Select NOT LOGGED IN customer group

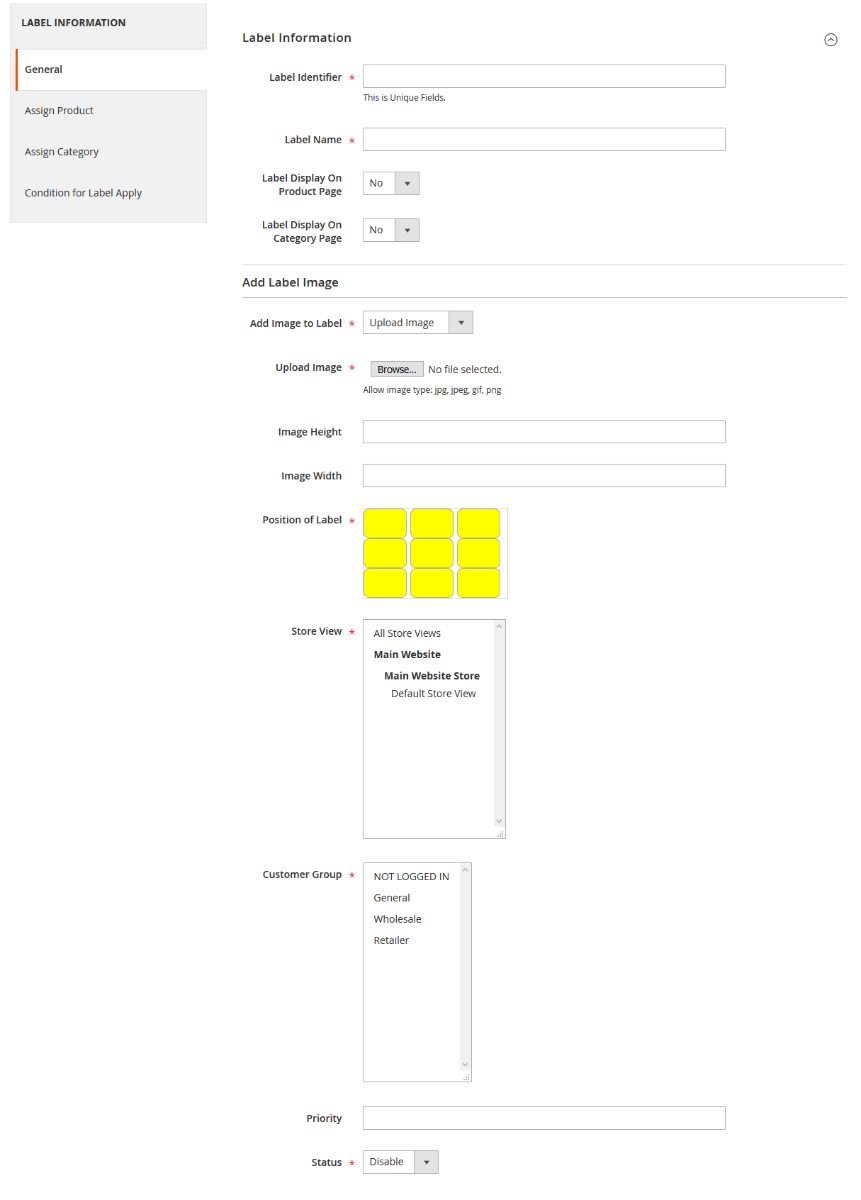pyautogui.click(x=411, y=876)
